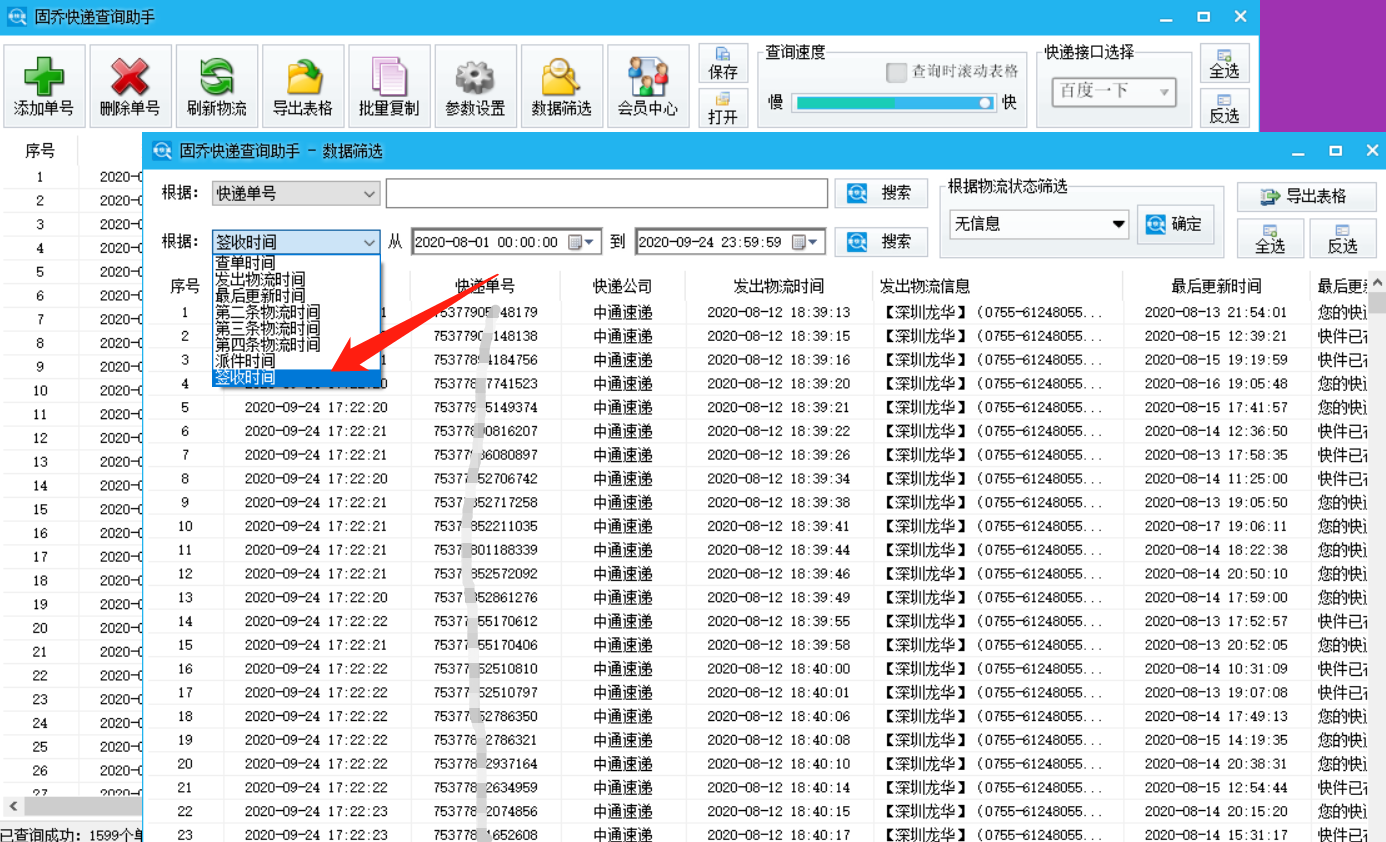
Task: Click 搜索 next to the date range
Action: (x=881, y=241)
